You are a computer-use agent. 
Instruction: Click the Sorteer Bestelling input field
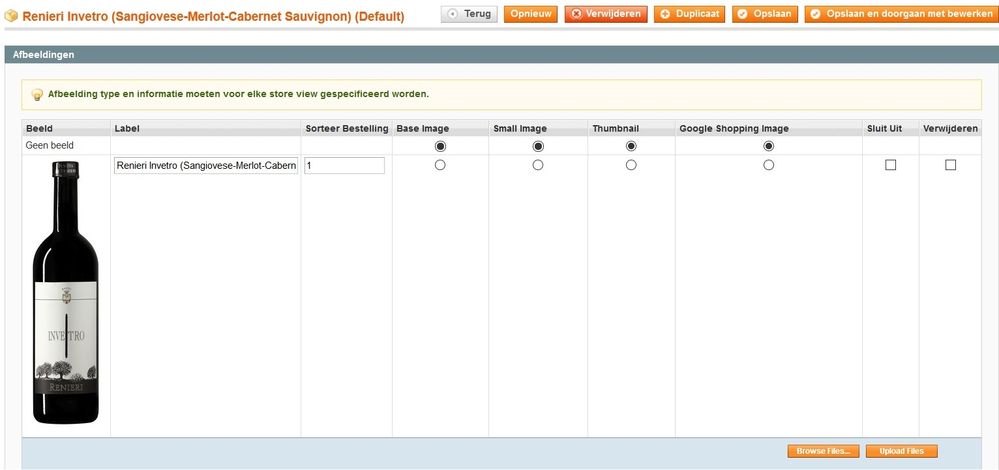tap(344, 166)
